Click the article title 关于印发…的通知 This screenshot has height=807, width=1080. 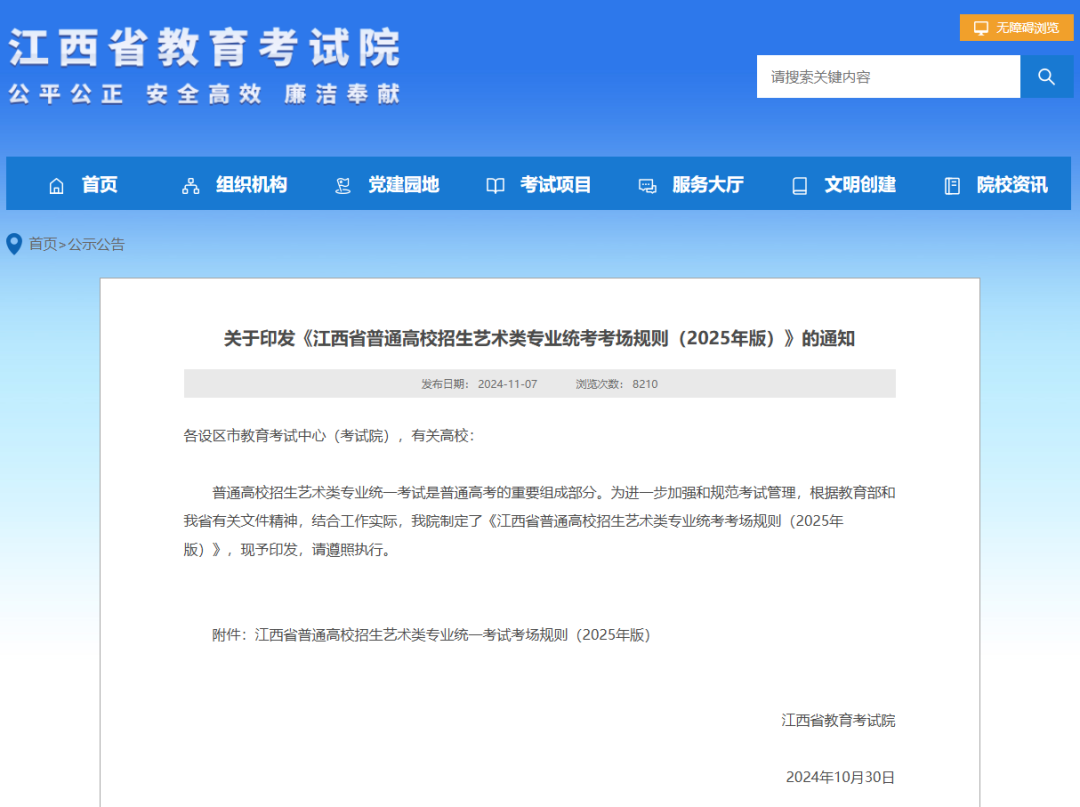coord(539,338)
